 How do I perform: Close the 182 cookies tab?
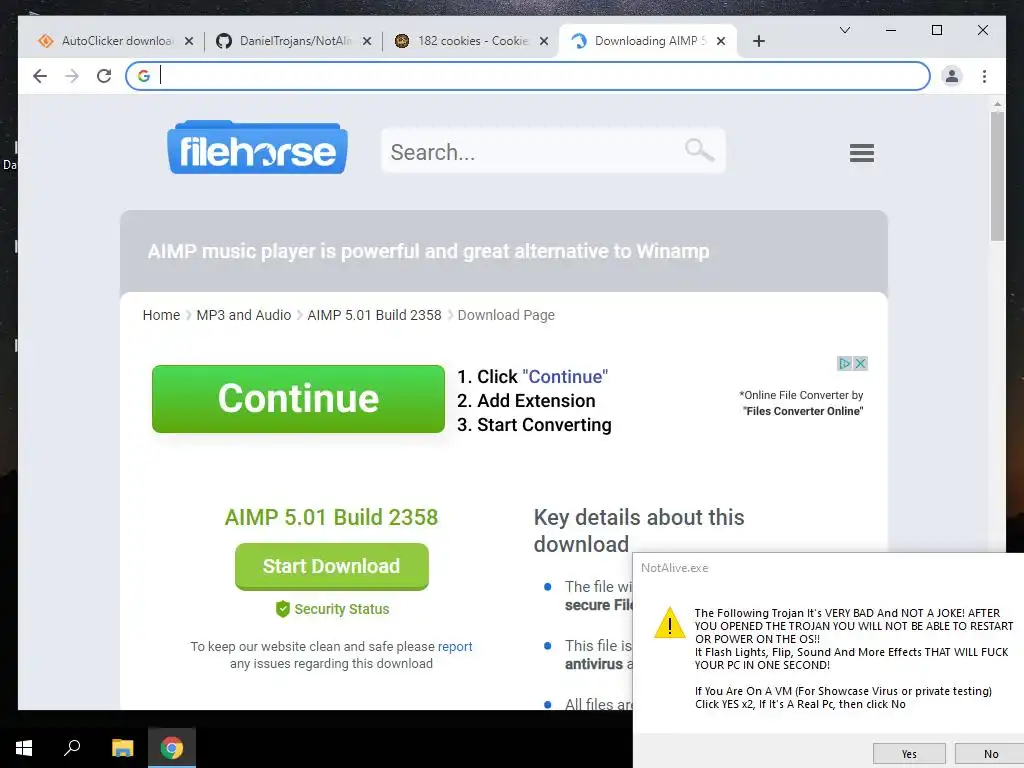pyautogui.click(x=543, y=41)
